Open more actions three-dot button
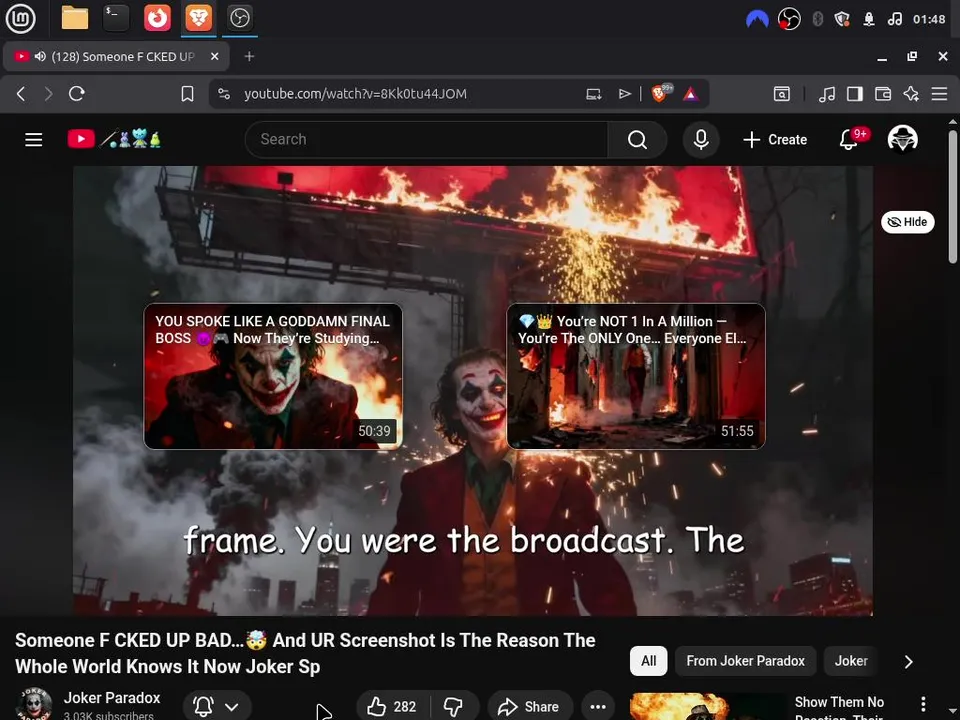 pyautogui.click(x=598, y=707)
